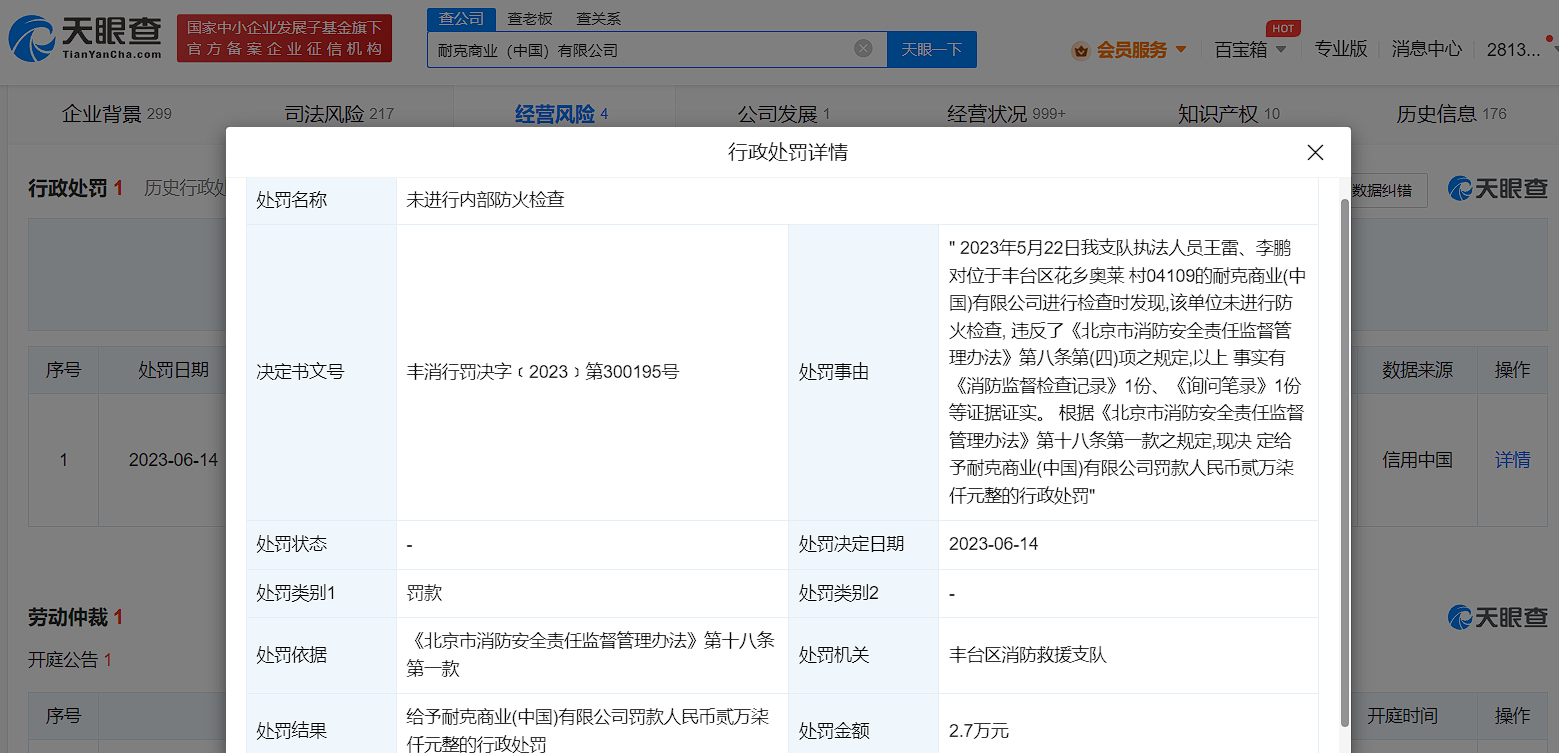Open the account menu starting with 2813

(x=1513, y=49)
